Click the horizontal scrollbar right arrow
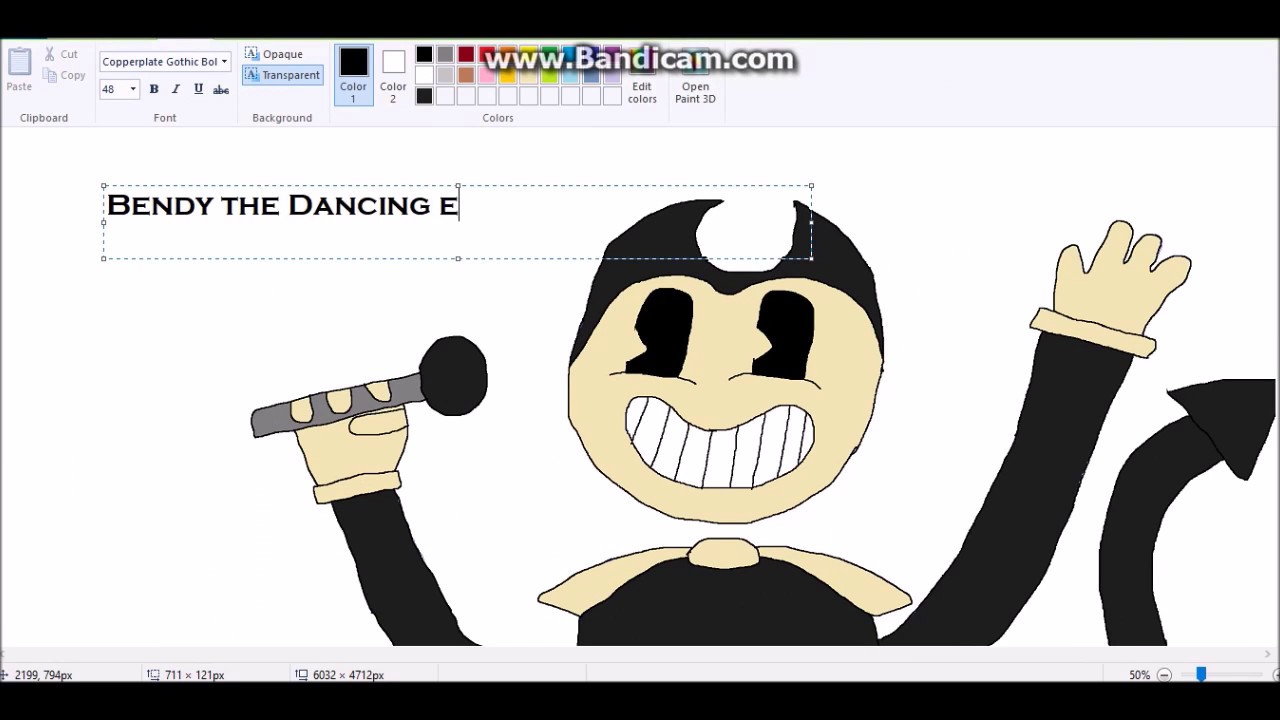The image size is (1280, 720). tap(1267, 655)
